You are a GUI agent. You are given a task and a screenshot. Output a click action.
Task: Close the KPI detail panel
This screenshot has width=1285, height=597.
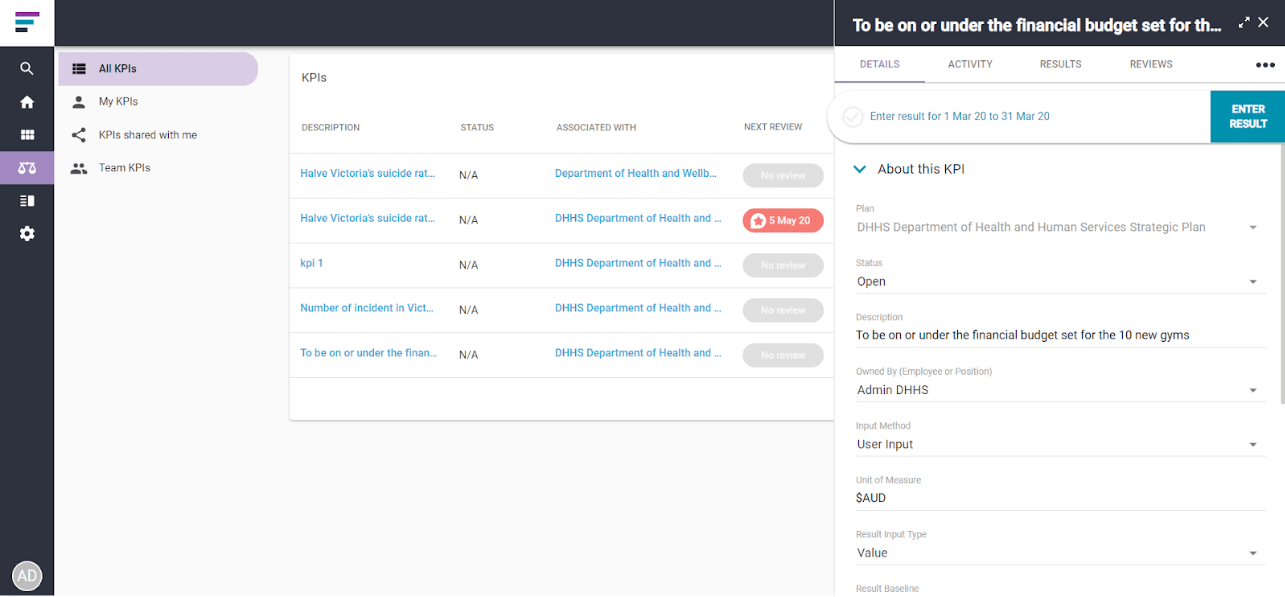[1264, 22]
